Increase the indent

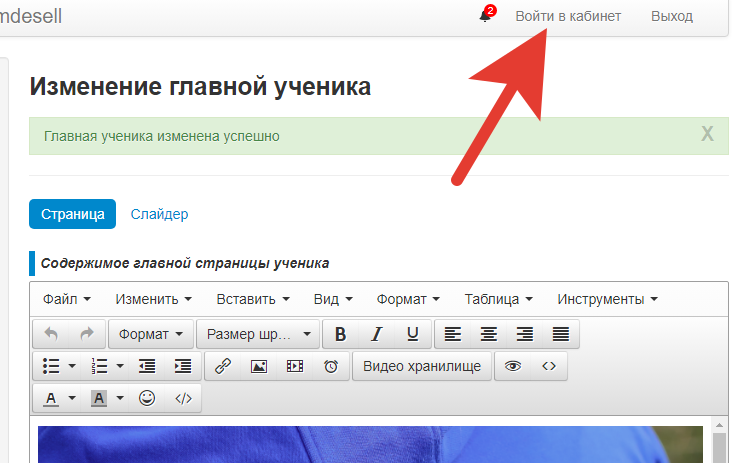click(x=183, y=366)
